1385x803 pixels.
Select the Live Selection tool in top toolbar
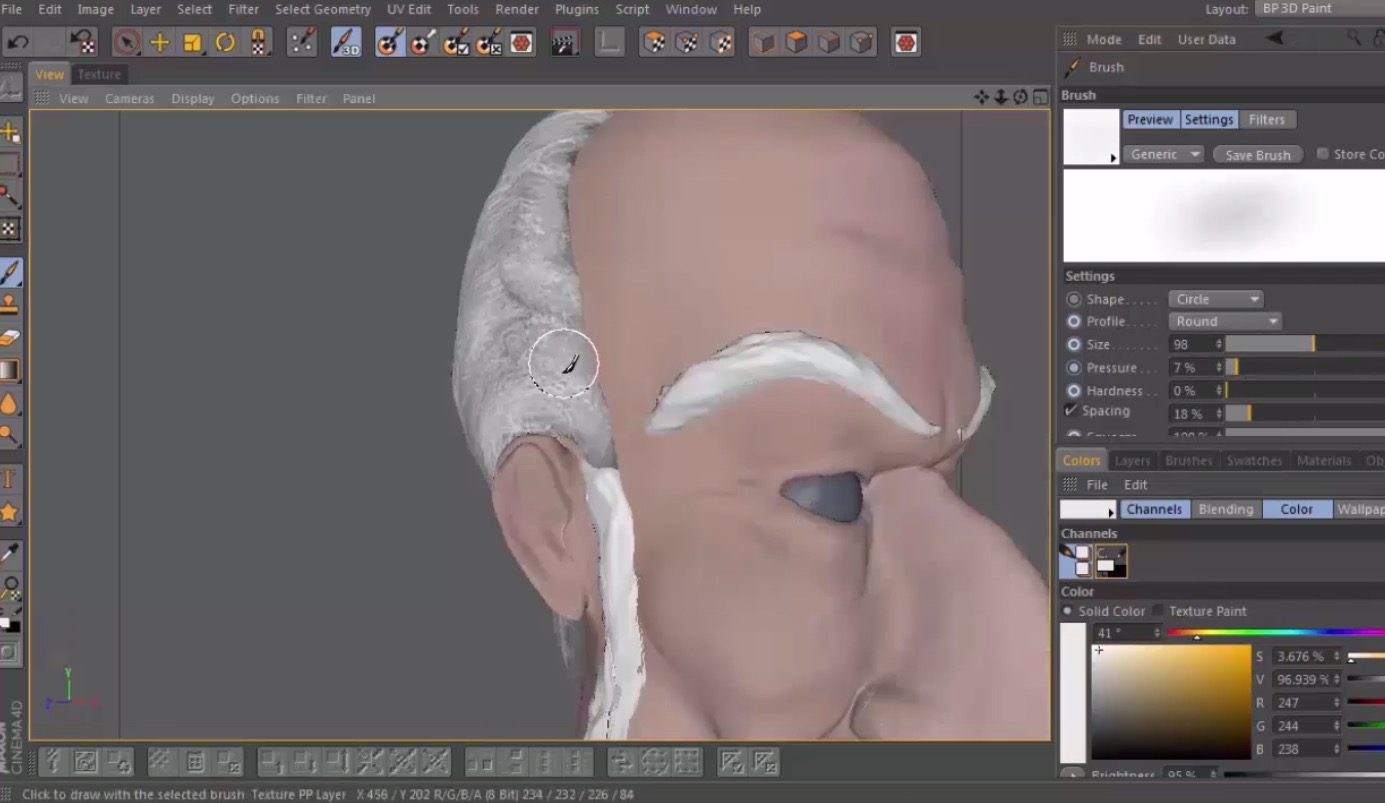click(126, 43)
